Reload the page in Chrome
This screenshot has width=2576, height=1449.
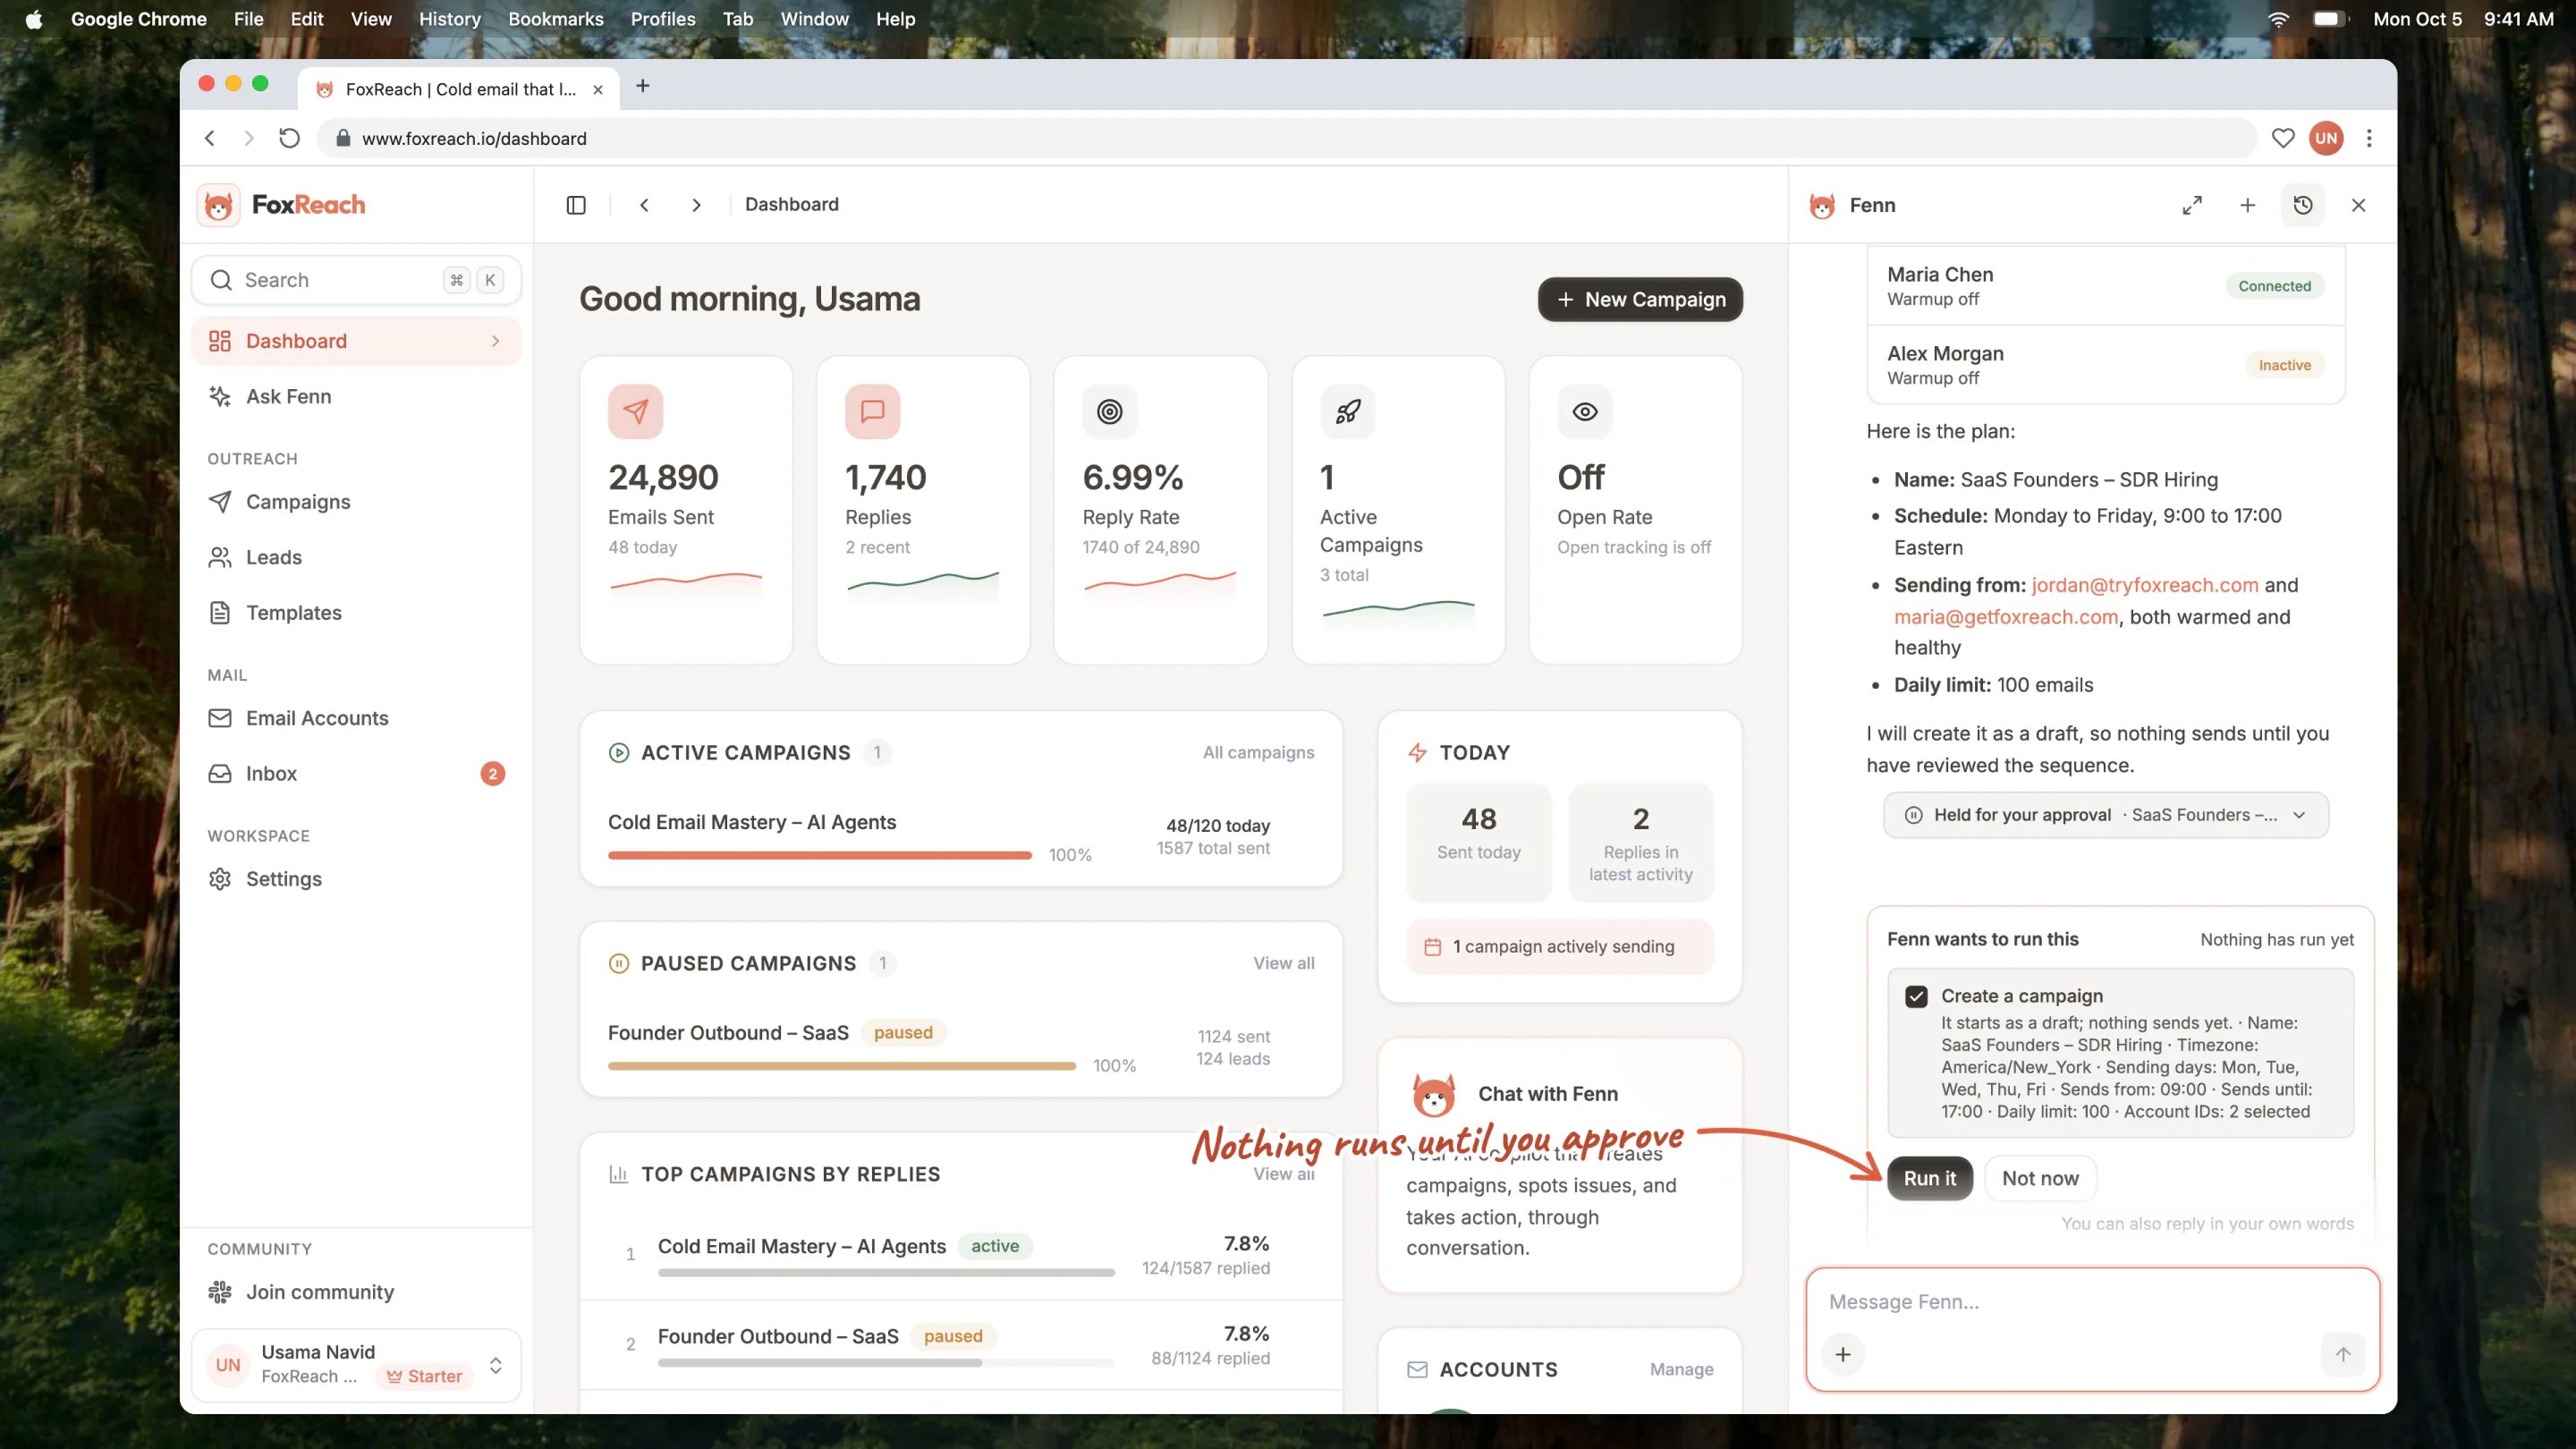(289, 138)
